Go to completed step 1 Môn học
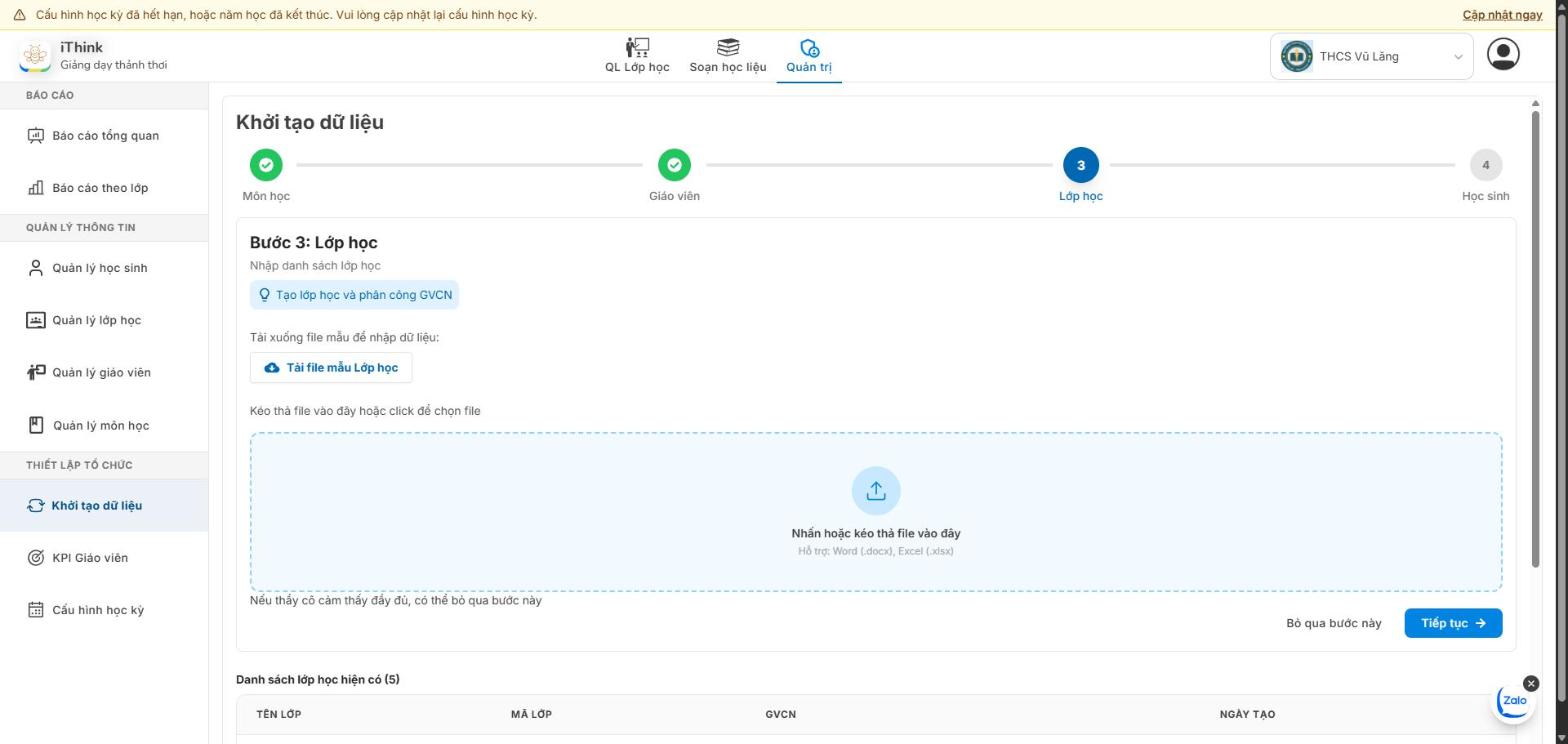1568x744 pixels. coord(266,165)
